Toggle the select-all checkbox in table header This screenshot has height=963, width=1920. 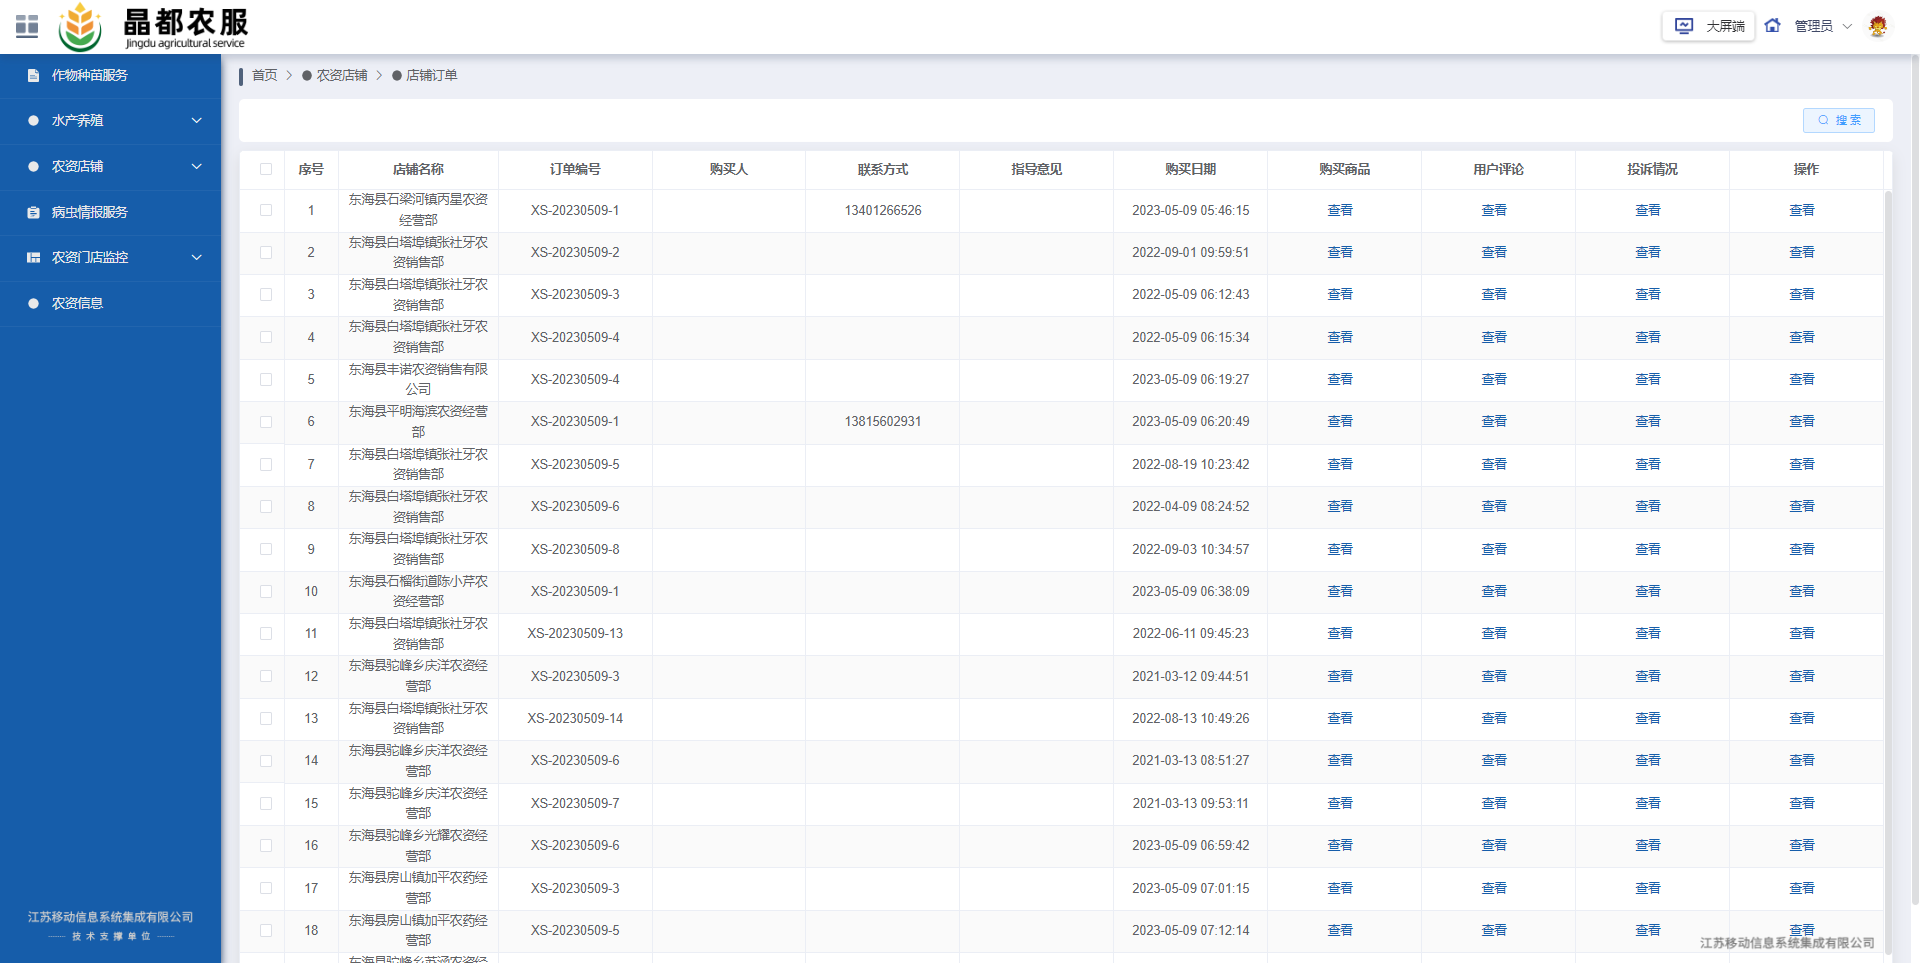(x=266, y=169)
